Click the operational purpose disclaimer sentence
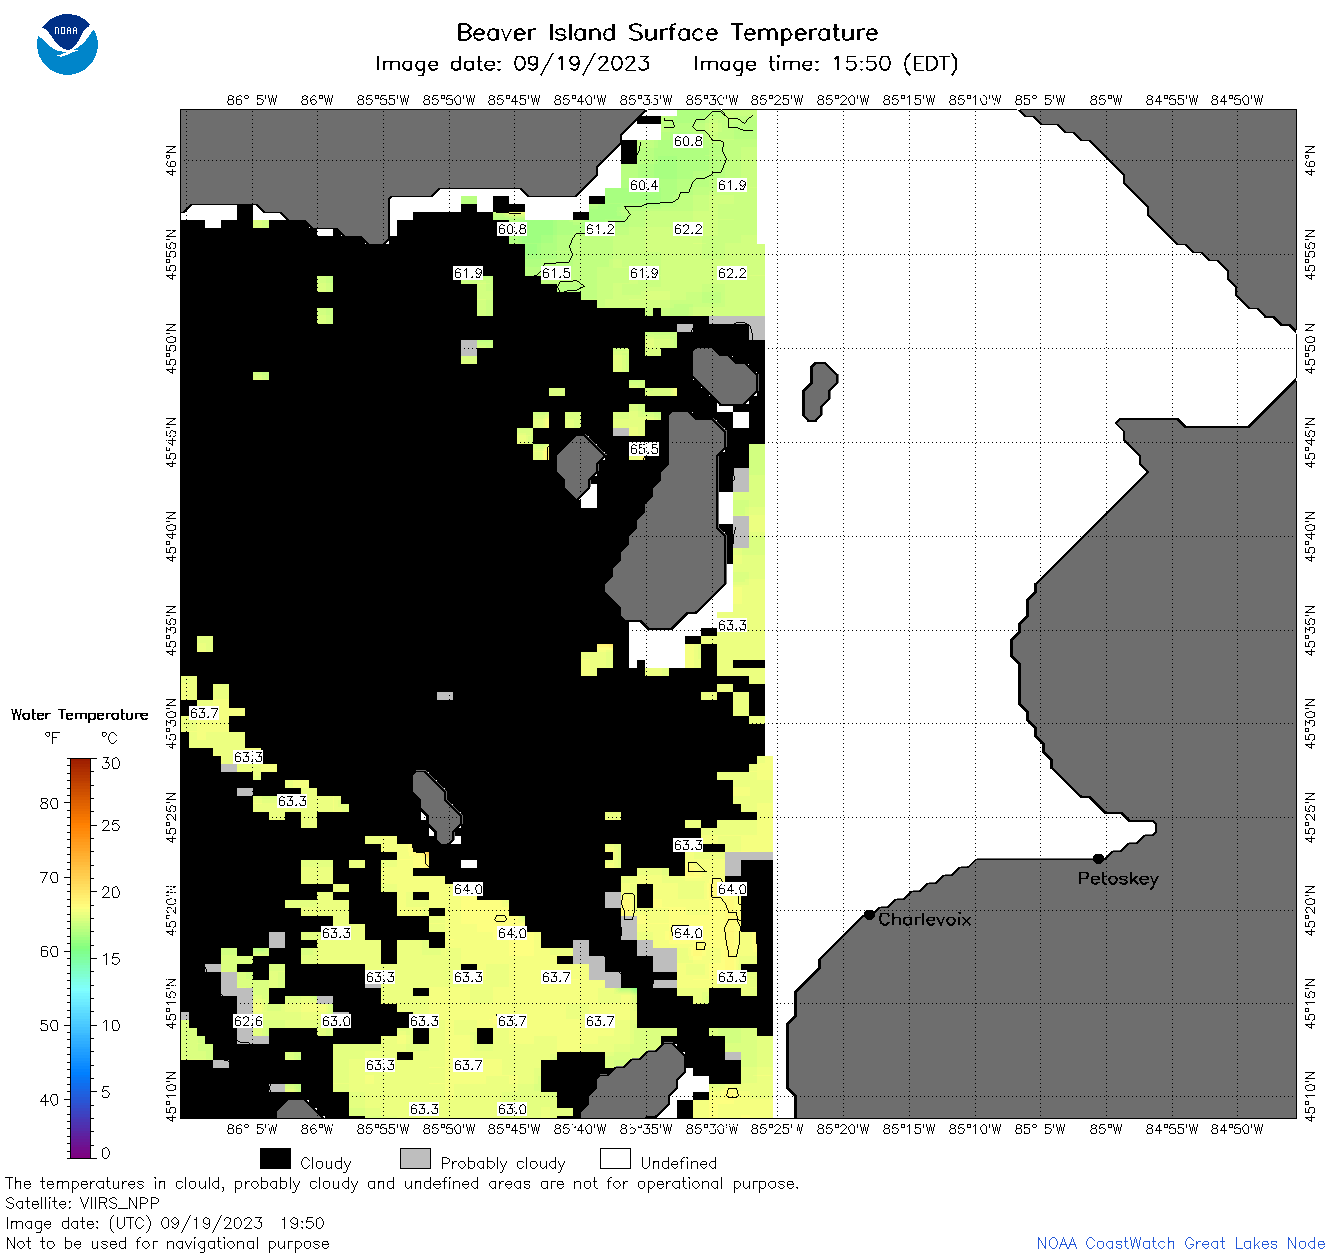This screenshot has height=1259, width=1336. click(x=402, y=1184)
